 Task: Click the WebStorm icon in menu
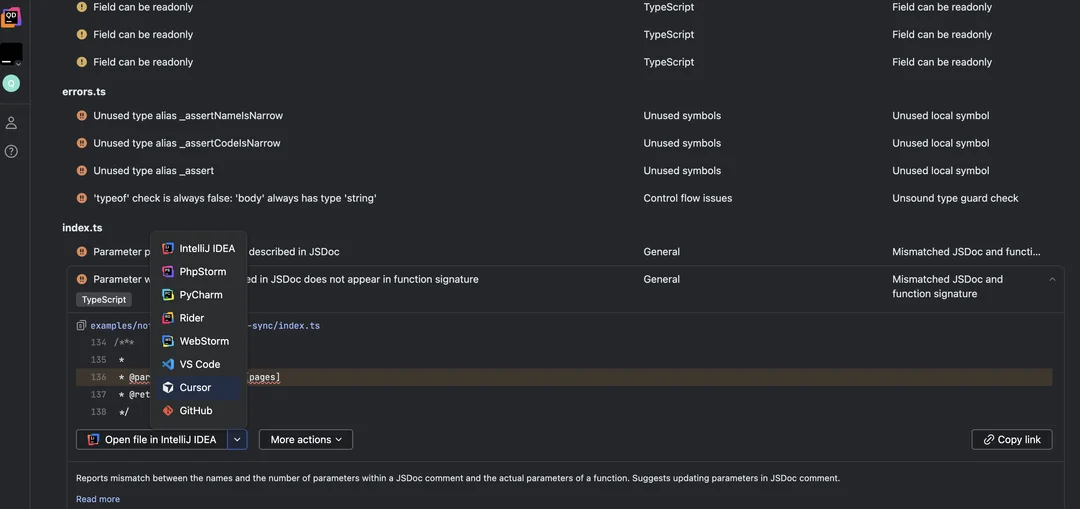tap(167, 341)
